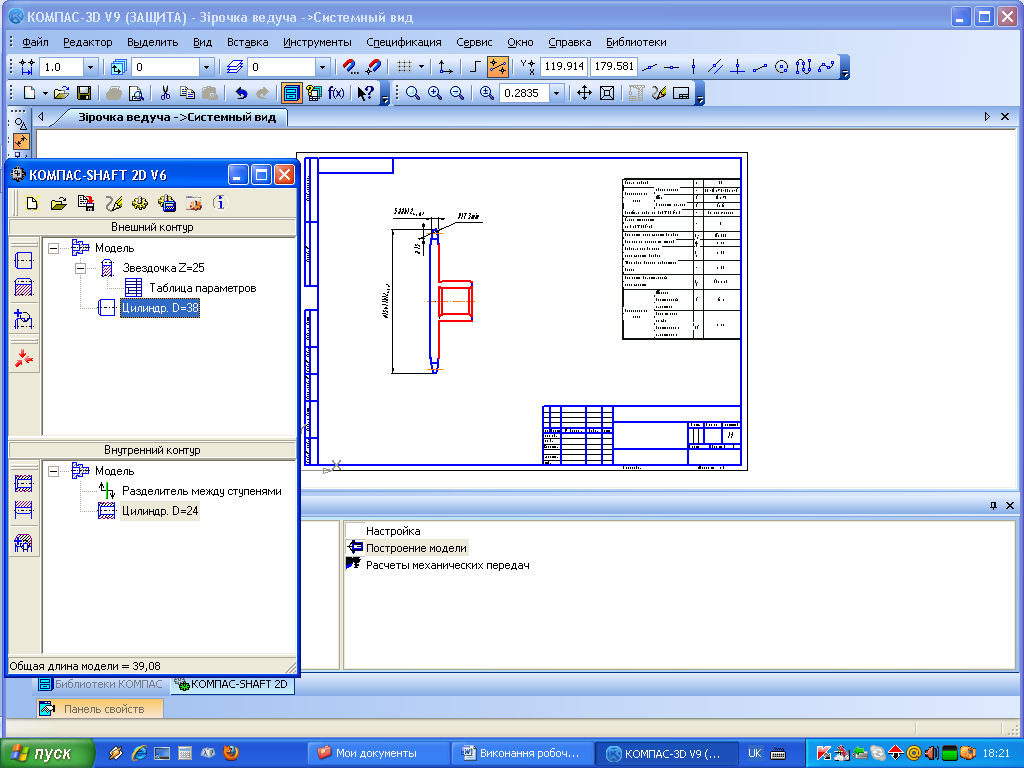
Task: Click the yellow gear icon in SHAFT toolbar
Action: (x=140, y=204)
